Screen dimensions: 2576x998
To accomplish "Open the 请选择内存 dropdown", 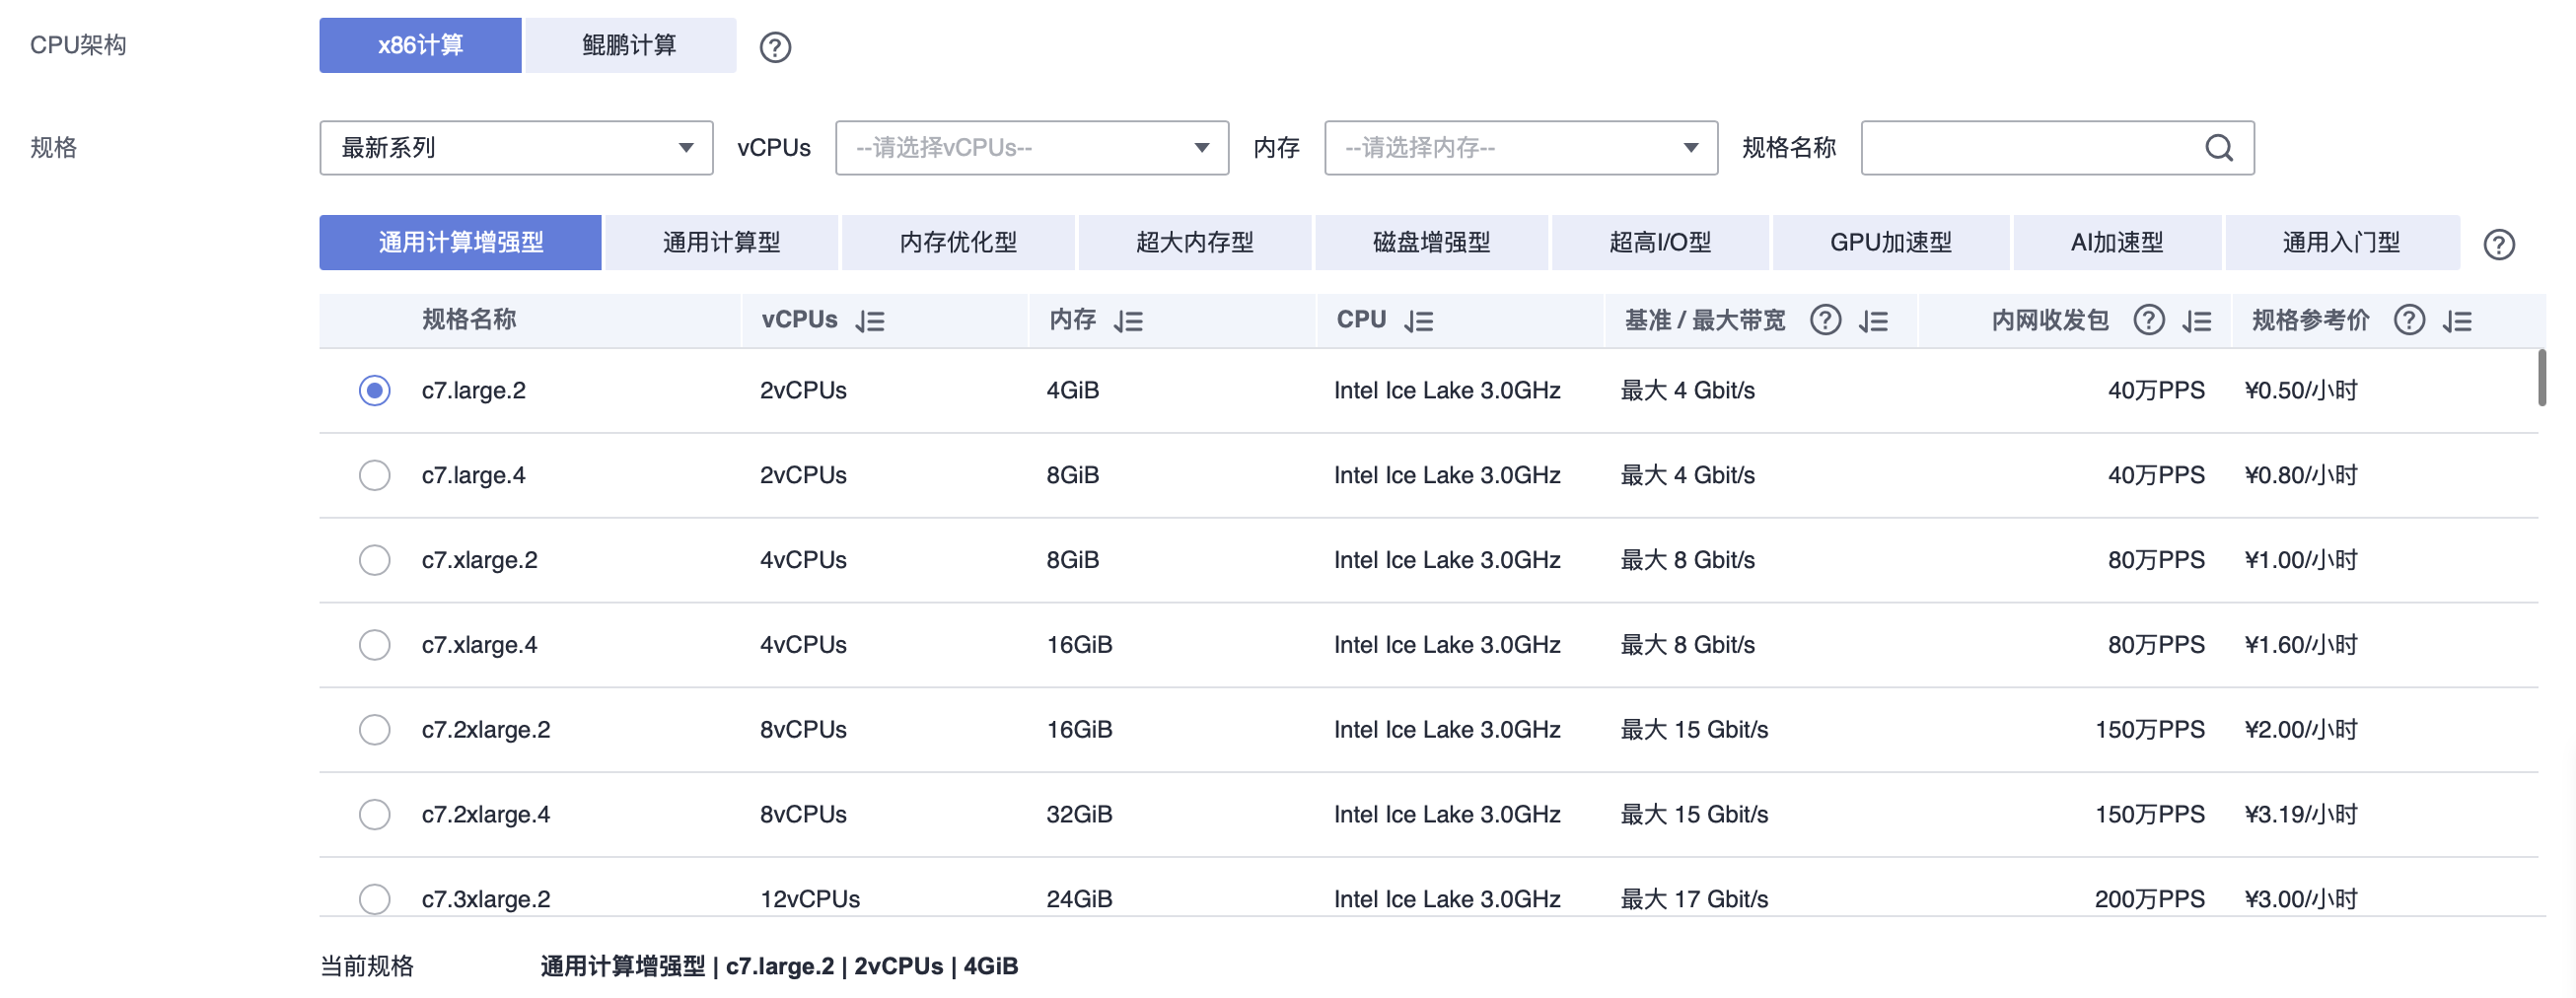I will [x=1521, y=148].
